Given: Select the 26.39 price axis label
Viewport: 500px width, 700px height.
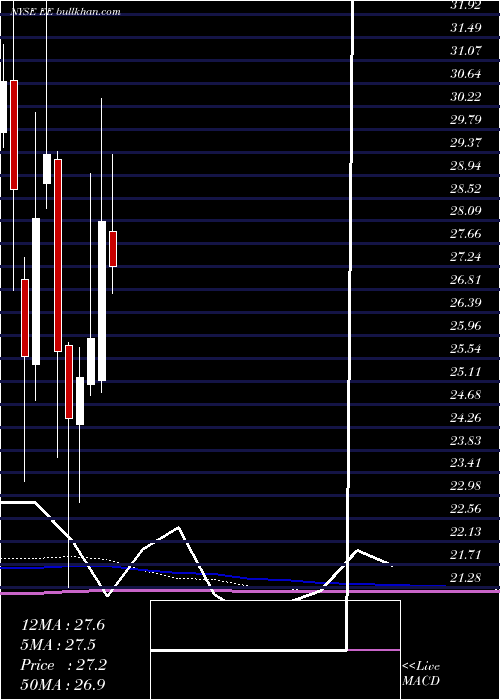Looking at the screenshot, I should 466,303.
